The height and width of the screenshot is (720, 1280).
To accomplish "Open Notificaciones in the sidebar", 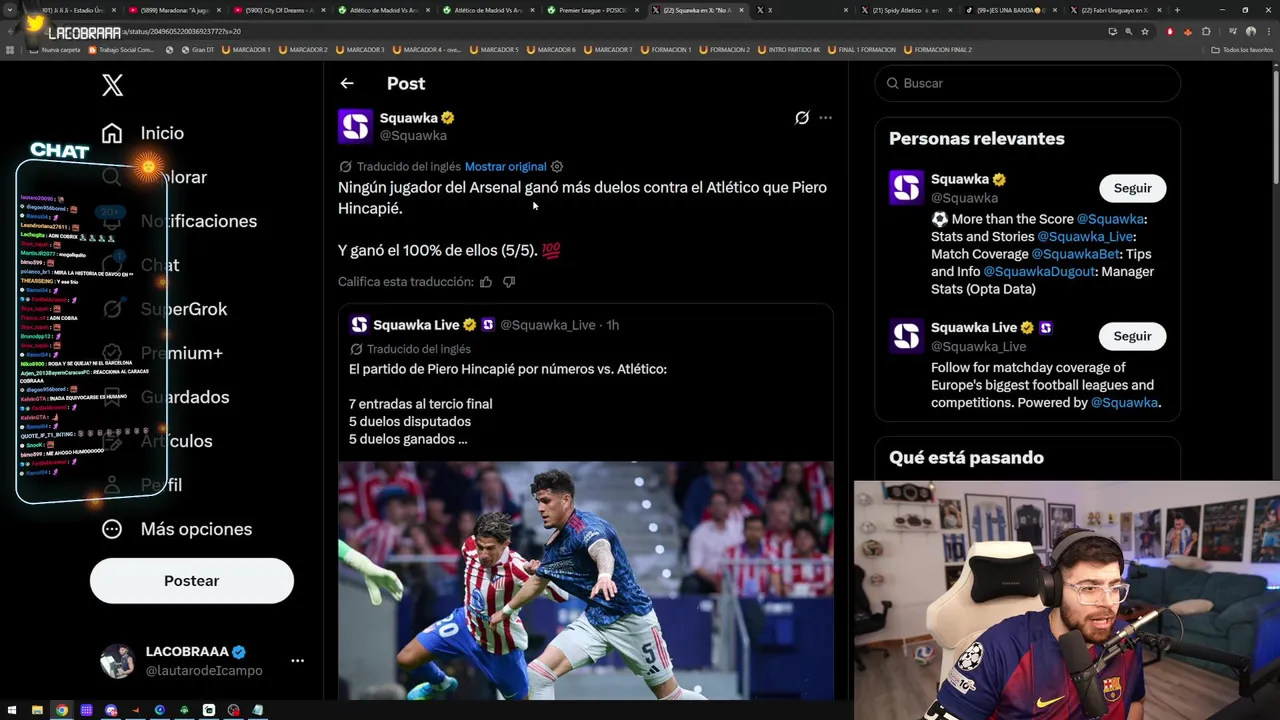I will tap(180, 221).
